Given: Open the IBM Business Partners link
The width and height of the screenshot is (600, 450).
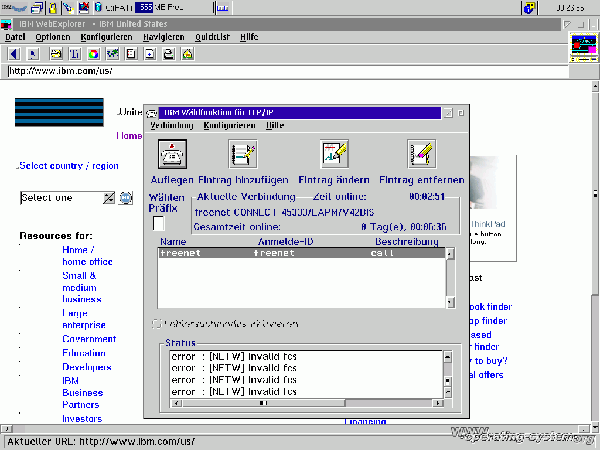Looking at the screenshot, I should pos(83,393).
